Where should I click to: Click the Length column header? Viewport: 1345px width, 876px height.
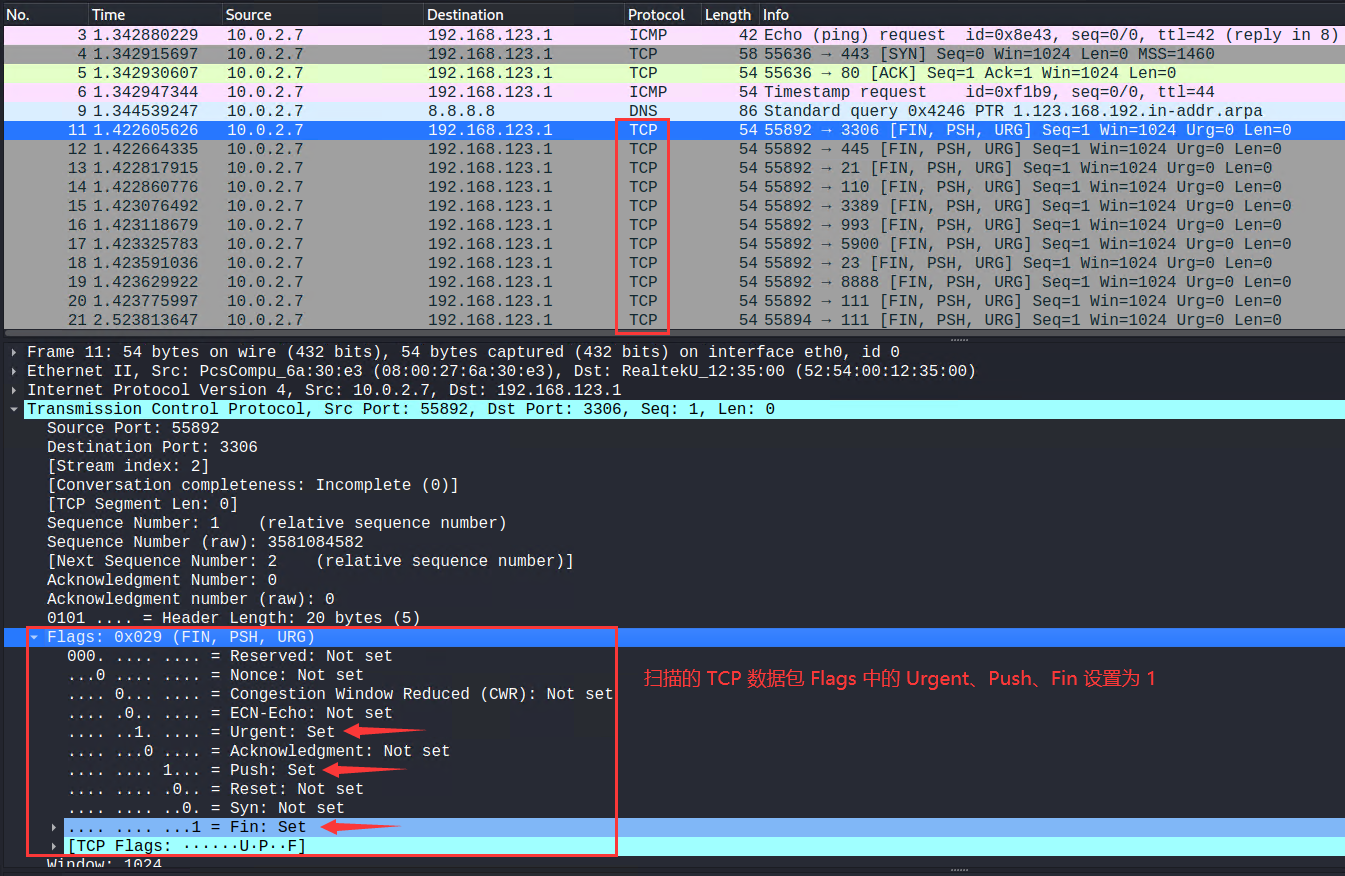click(729, 15)
